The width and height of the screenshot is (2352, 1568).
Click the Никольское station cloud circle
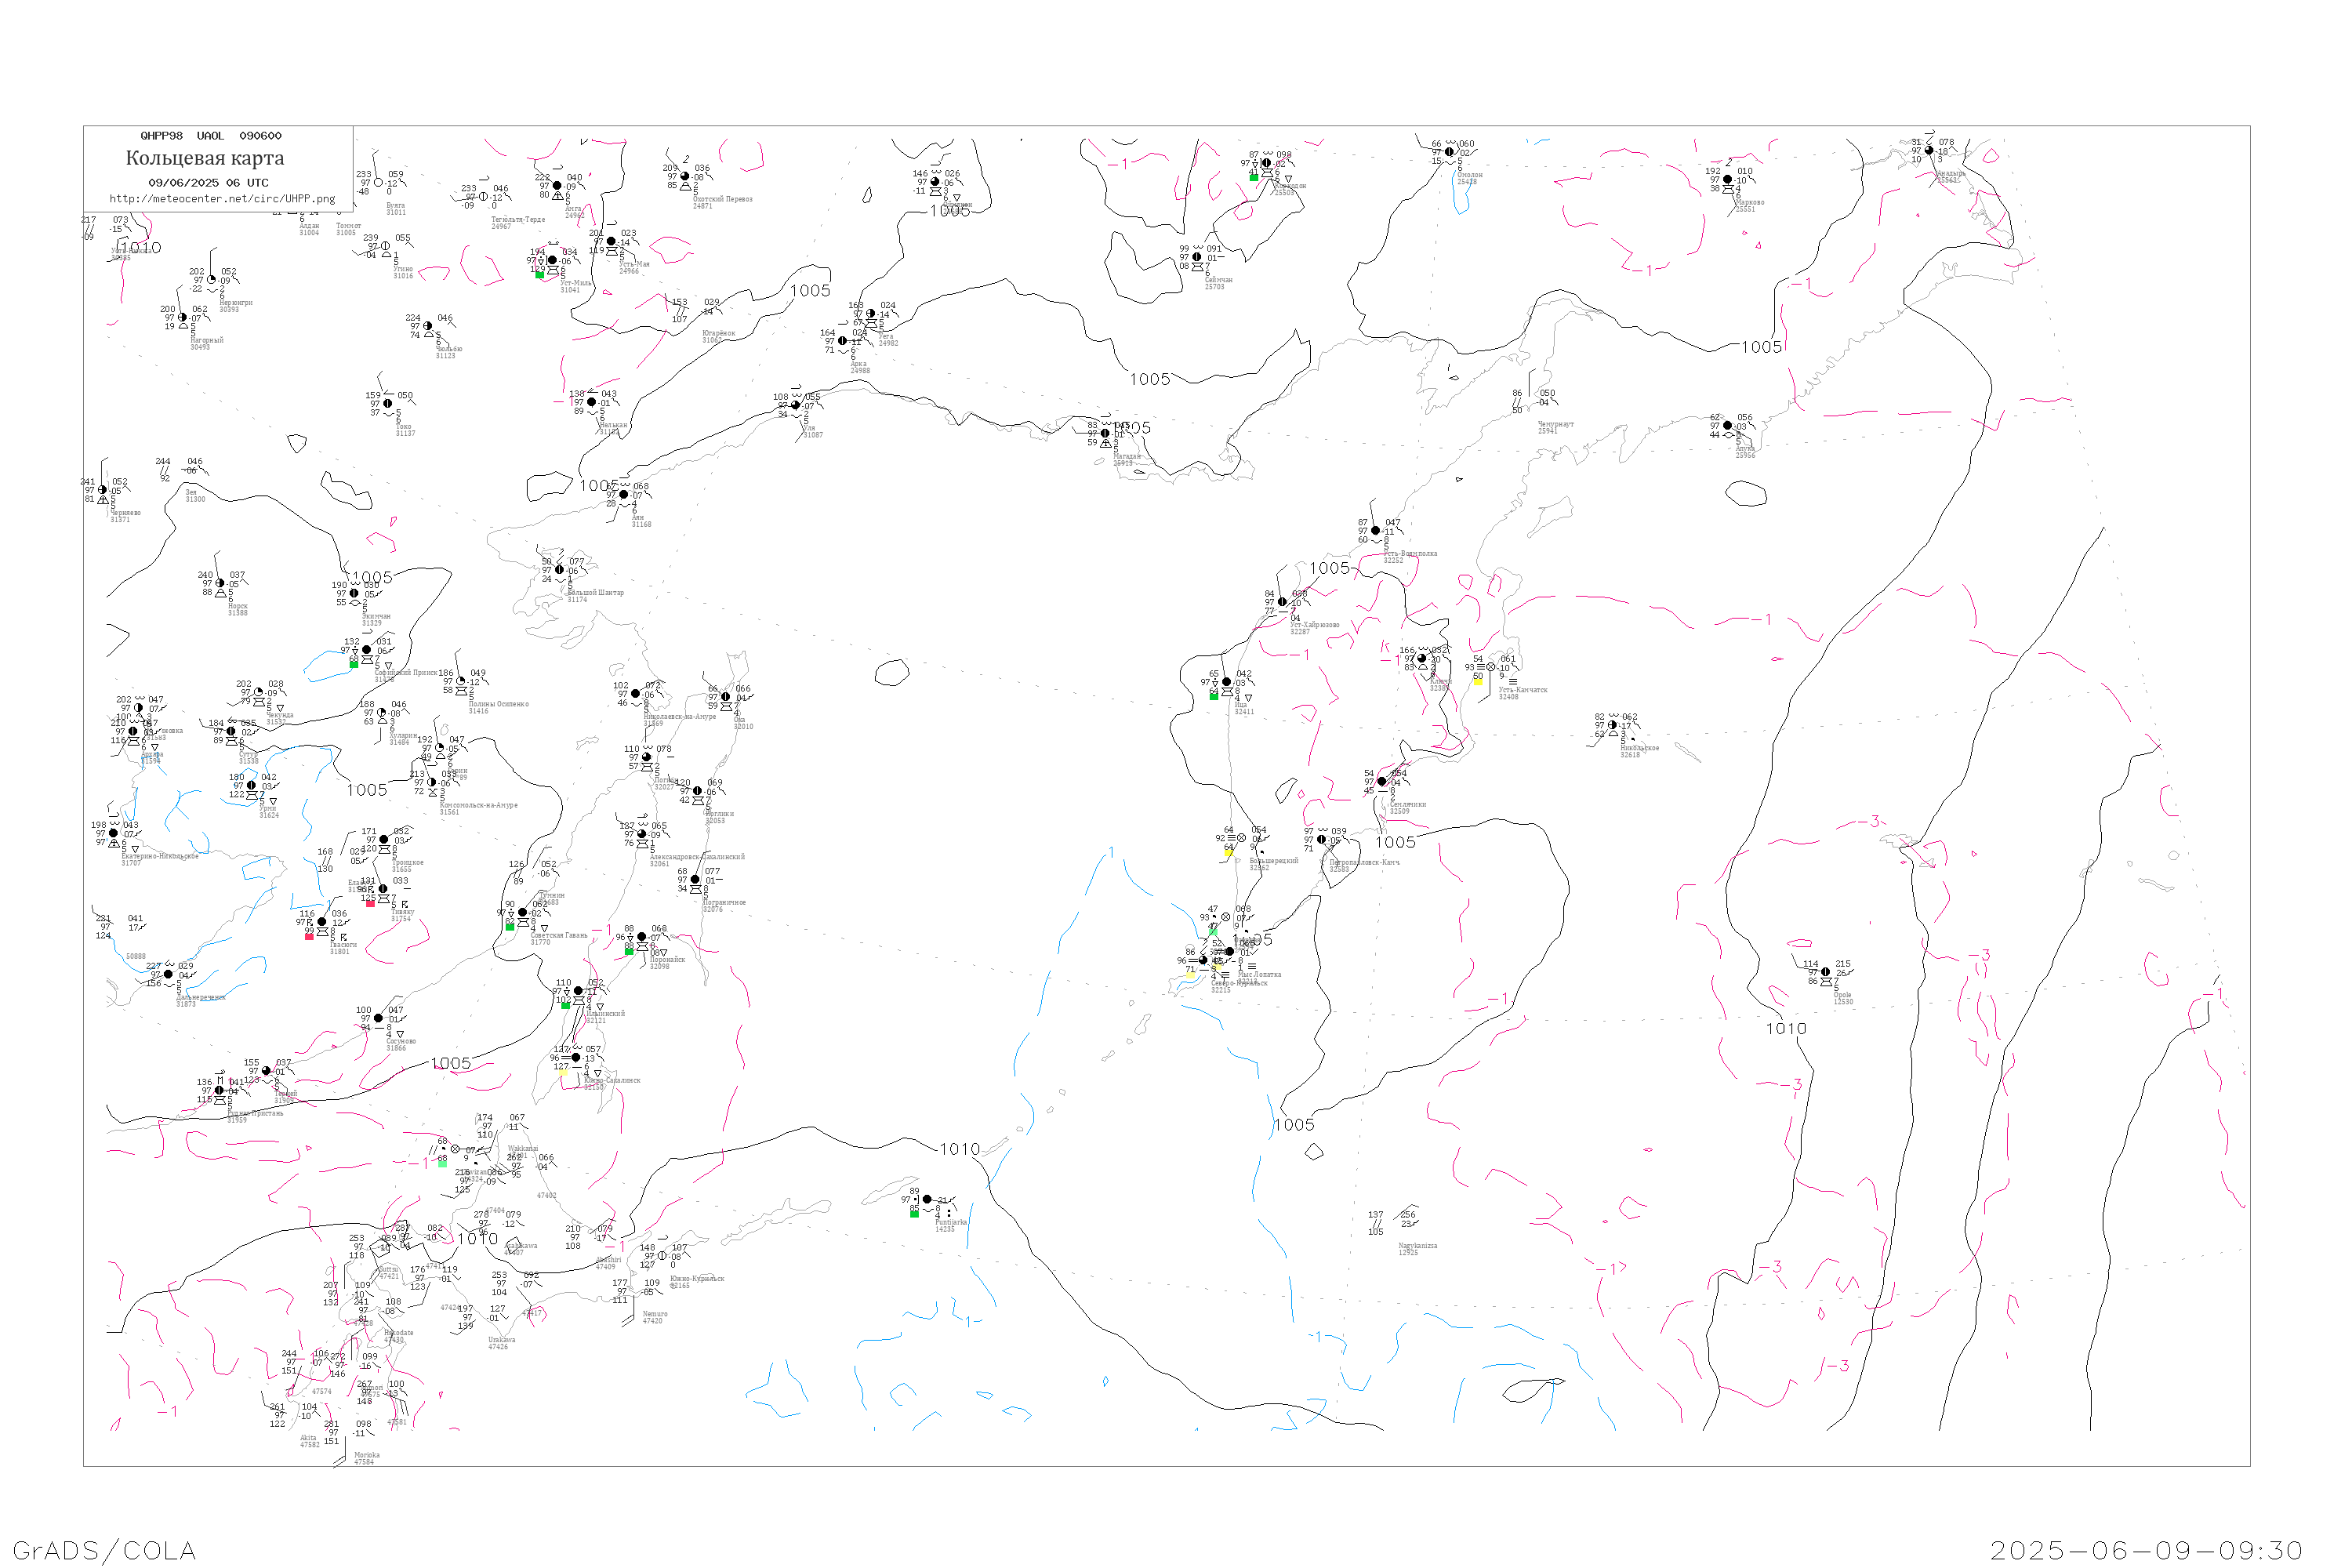[x=1612, y=725]
